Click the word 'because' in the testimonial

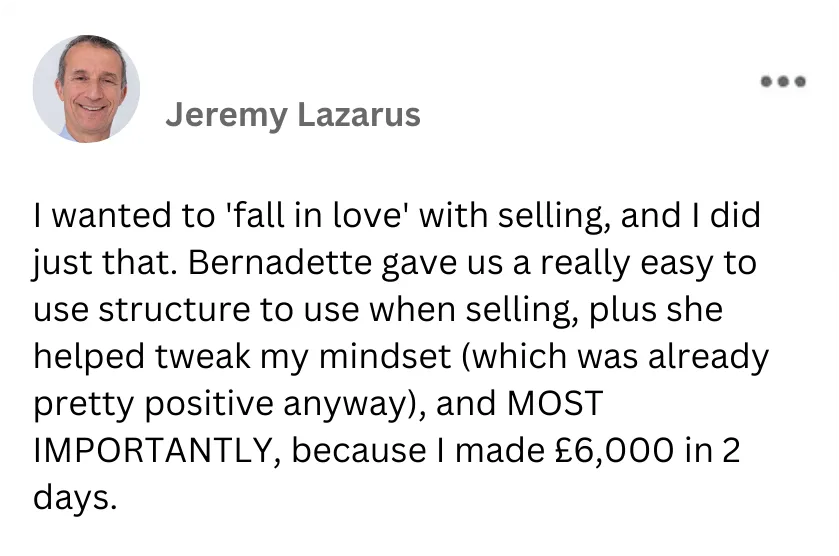357,449
